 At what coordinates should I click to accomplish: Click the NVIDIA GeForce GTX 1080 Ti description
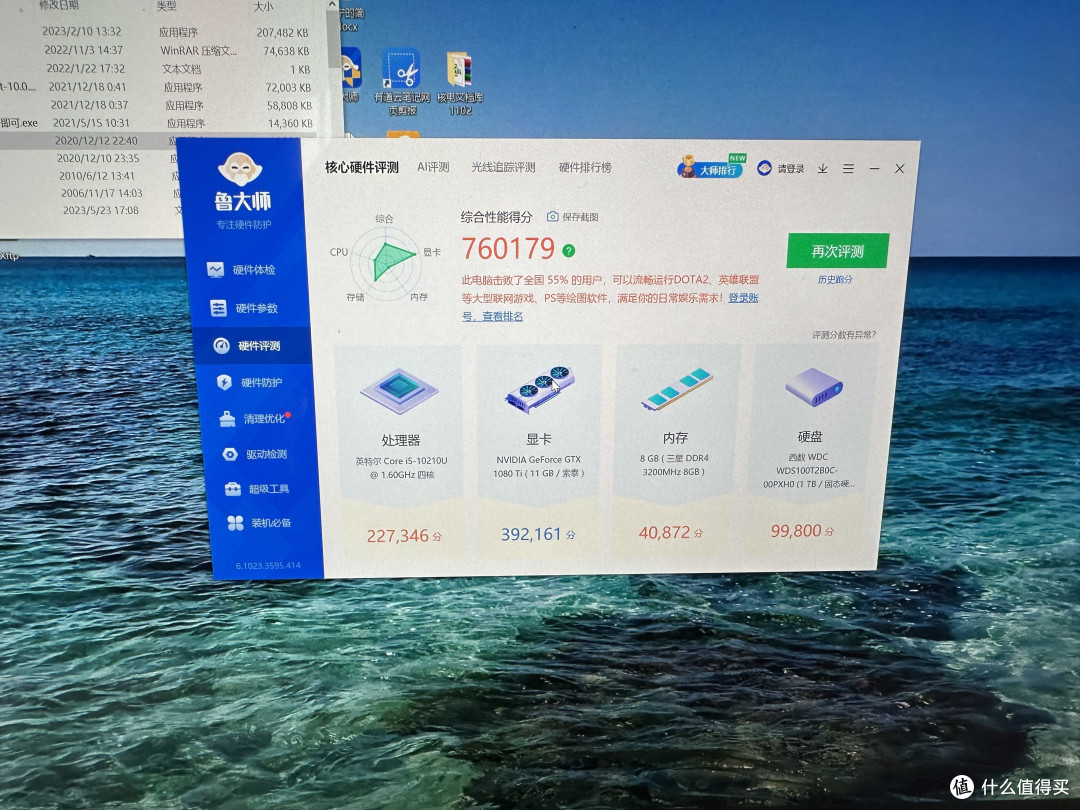[x=539, y=466]
